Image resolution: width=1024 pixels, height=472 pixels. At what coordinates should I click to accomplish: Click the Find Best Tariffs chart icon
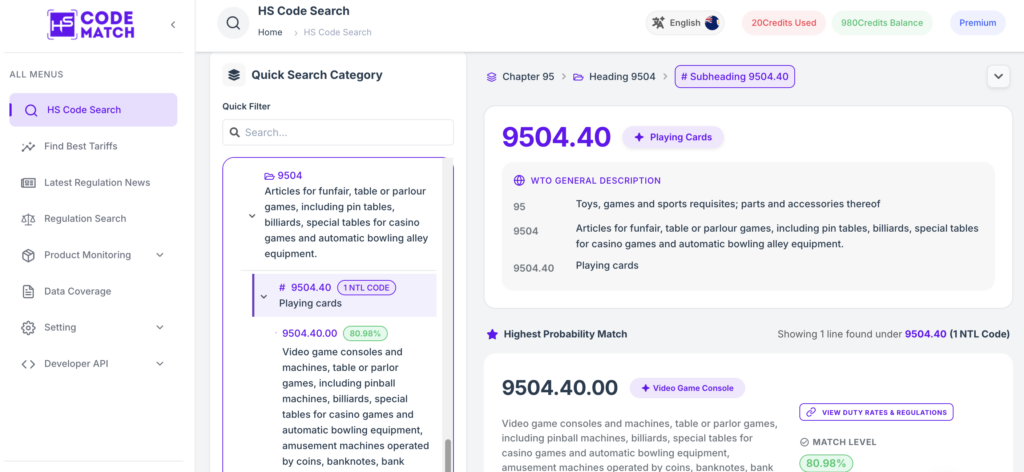point(28,146)
